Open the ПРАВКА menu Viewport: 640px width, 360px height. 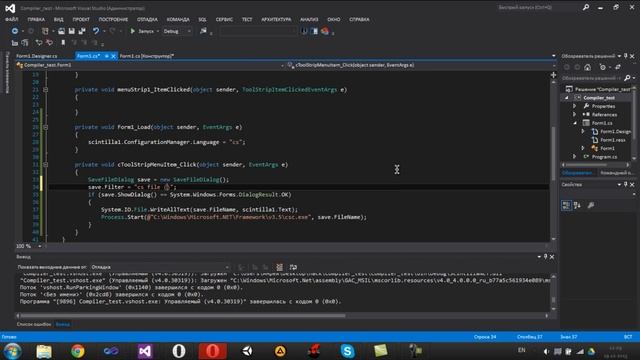[36, 19]
